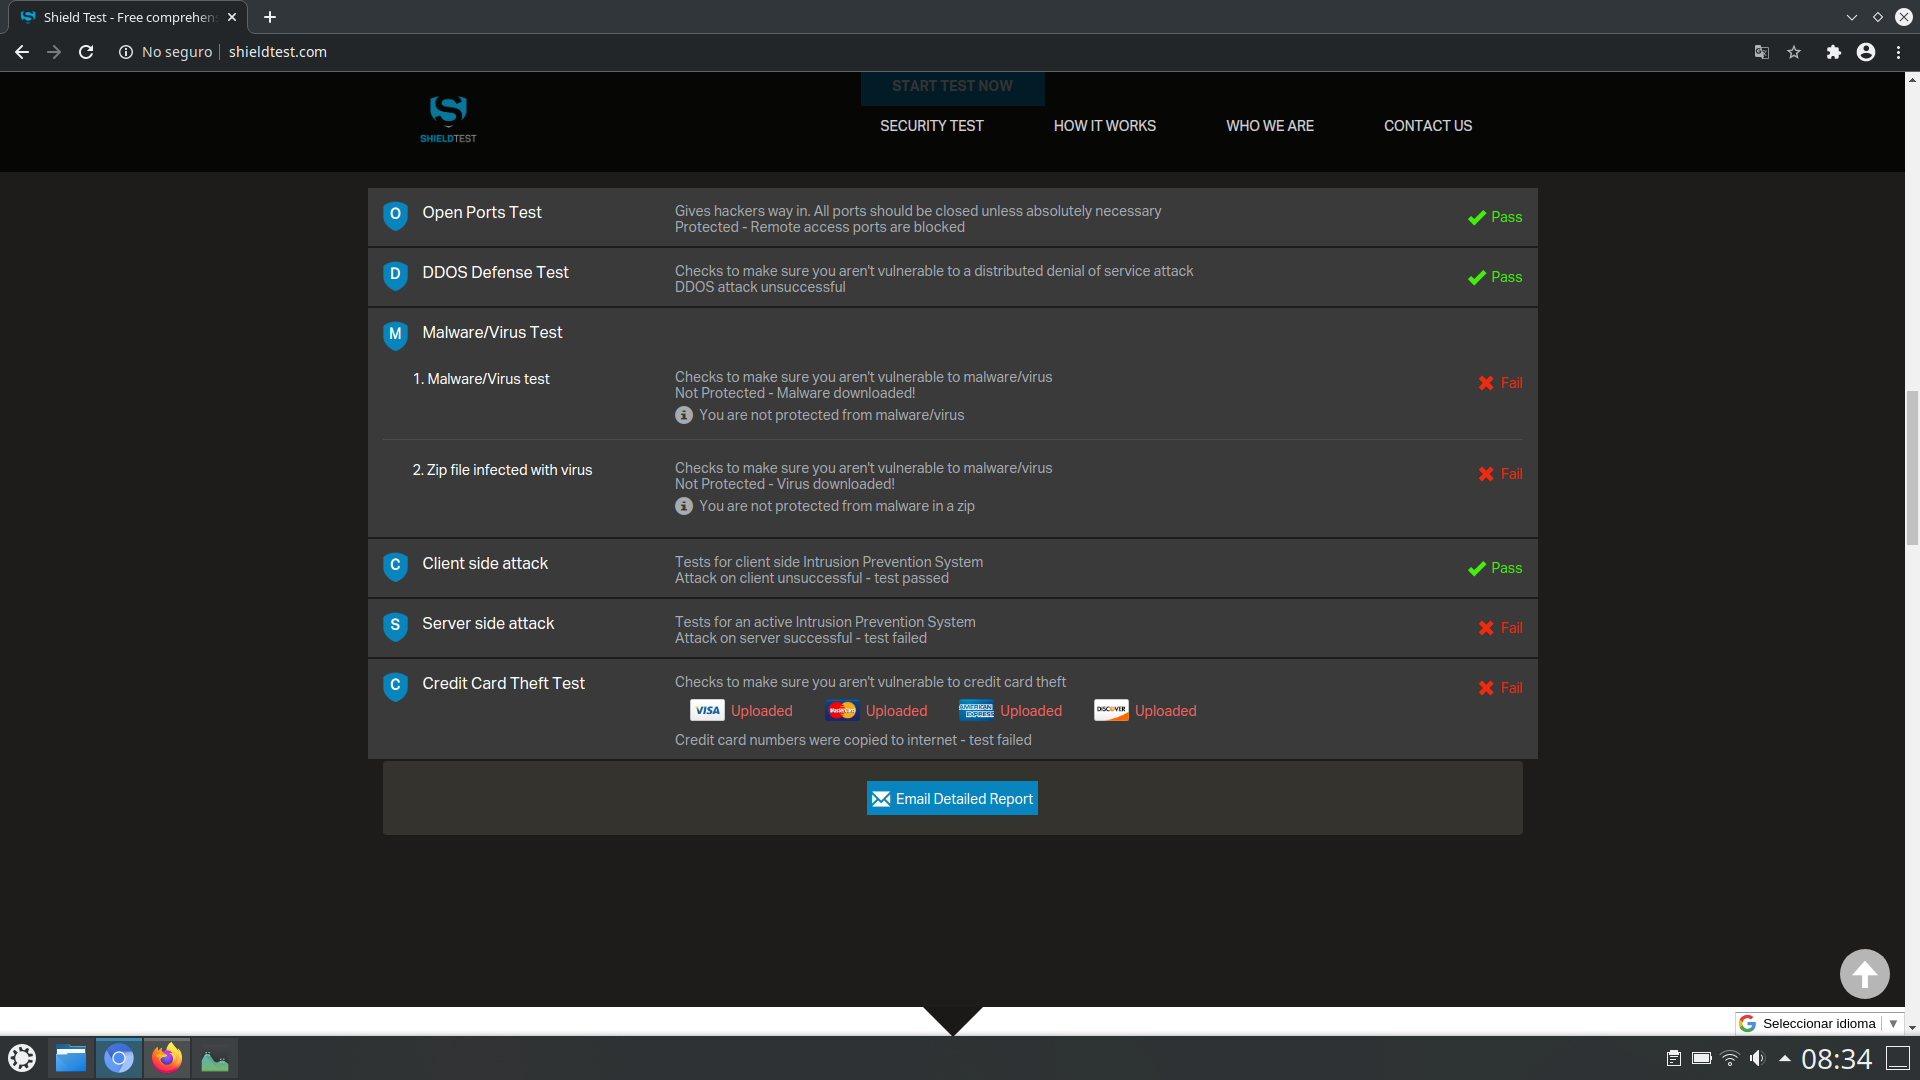
Task: Click the Malware/Virus Test shield icon
Action: click(x=395, y=334)
